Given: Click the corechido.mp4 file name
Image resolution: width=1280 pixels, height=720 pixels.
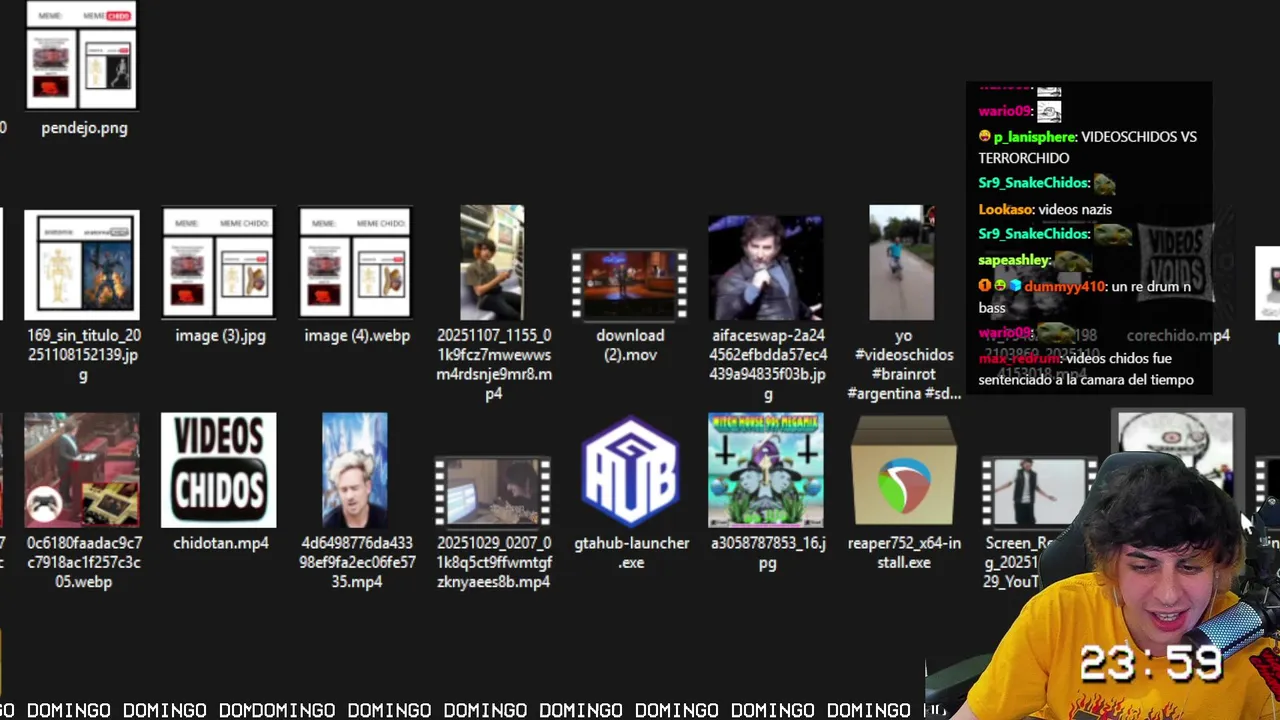Looking at the screenshot, I should 1178,336.
